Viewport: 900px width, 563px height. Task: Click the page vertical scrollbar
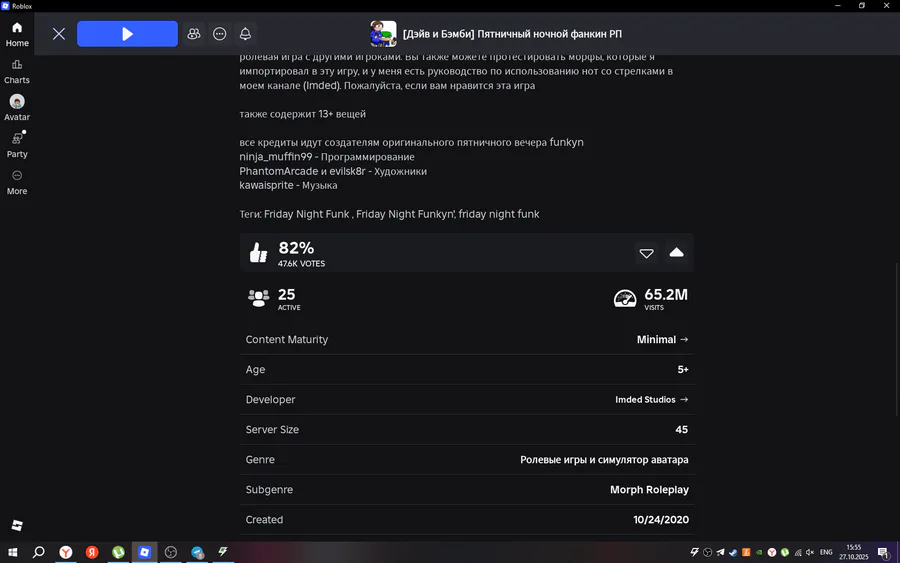coord(897,339)
